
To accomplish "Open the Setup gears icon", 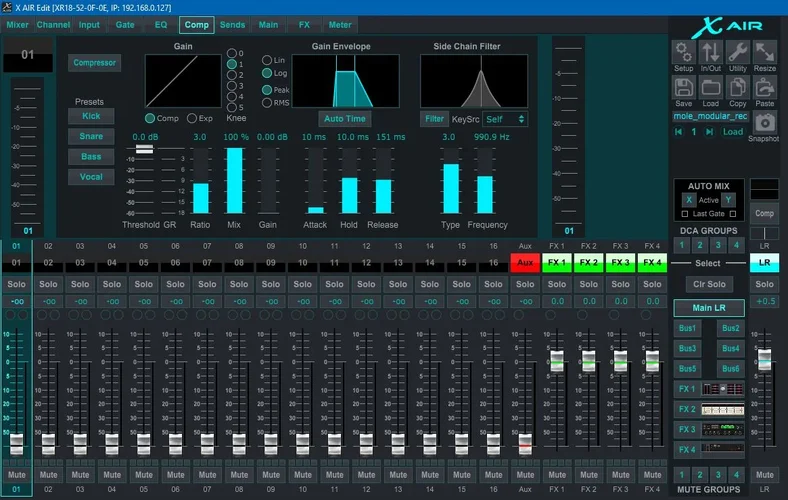I will (x=684, y=52).
